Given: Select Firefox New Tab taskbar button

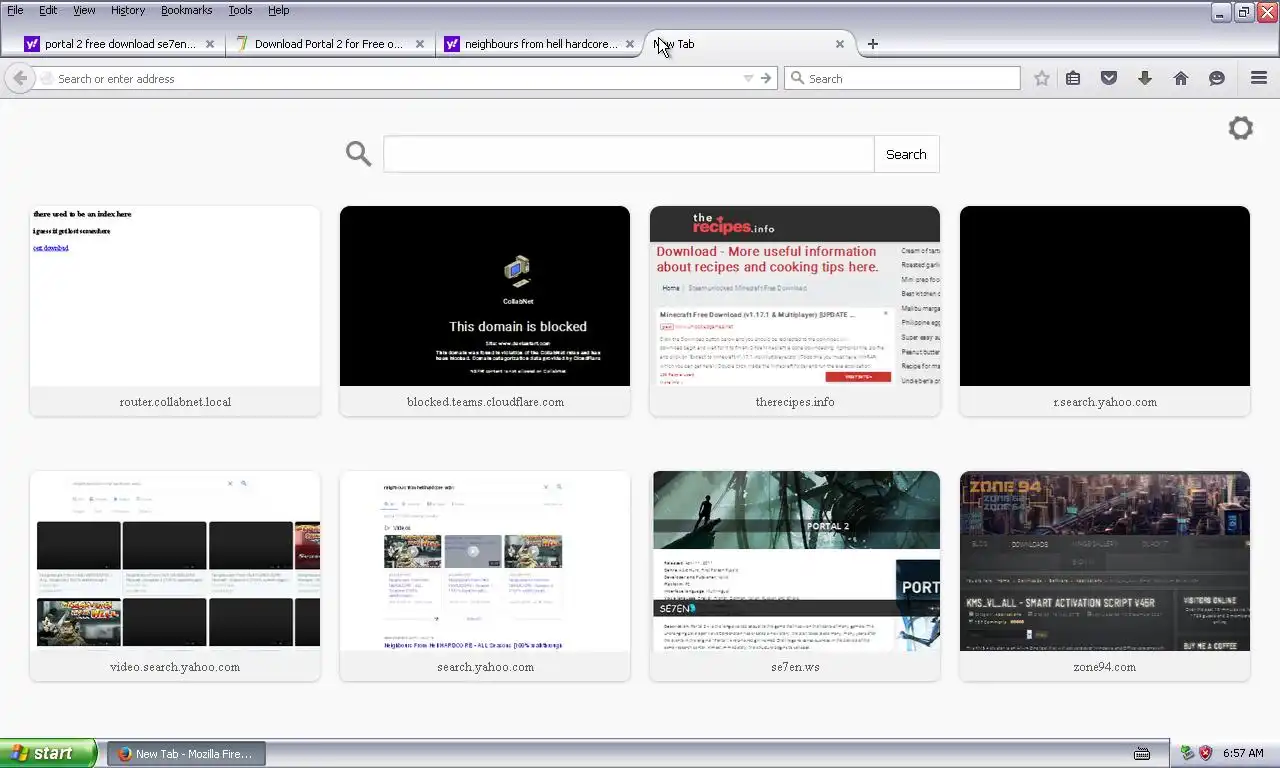Looking at the screenshot, I should pyautogui.click(x=186, y=754).
